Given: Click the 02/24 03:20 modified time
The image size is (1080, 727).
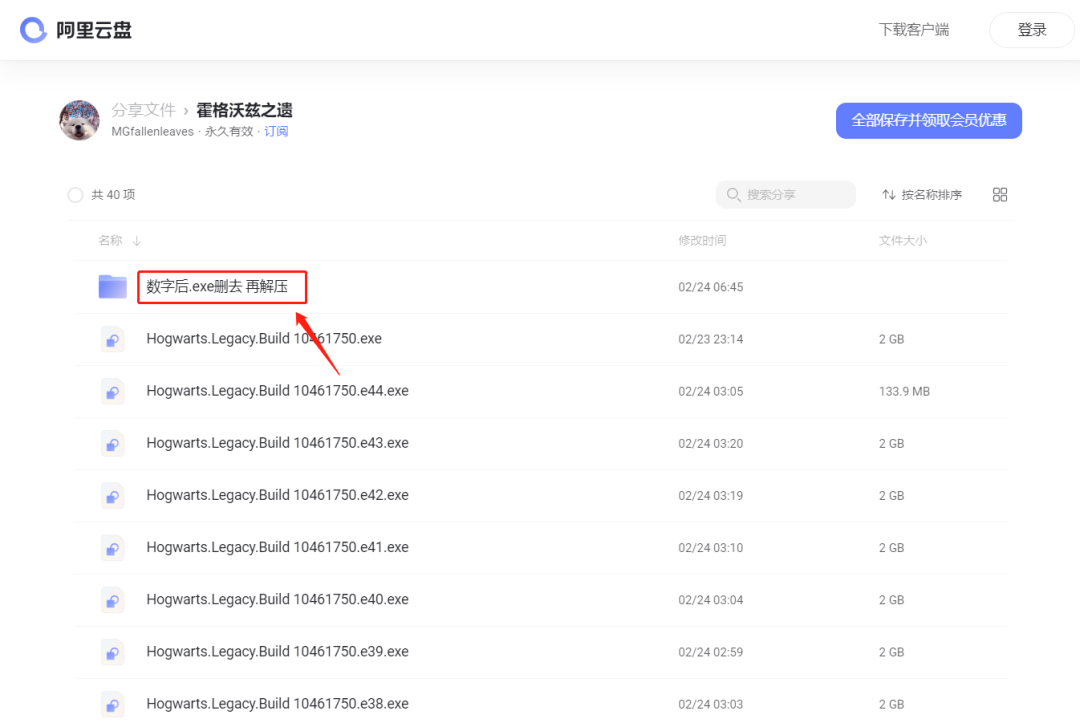Looking at the screenshot, I should point(710,444).
